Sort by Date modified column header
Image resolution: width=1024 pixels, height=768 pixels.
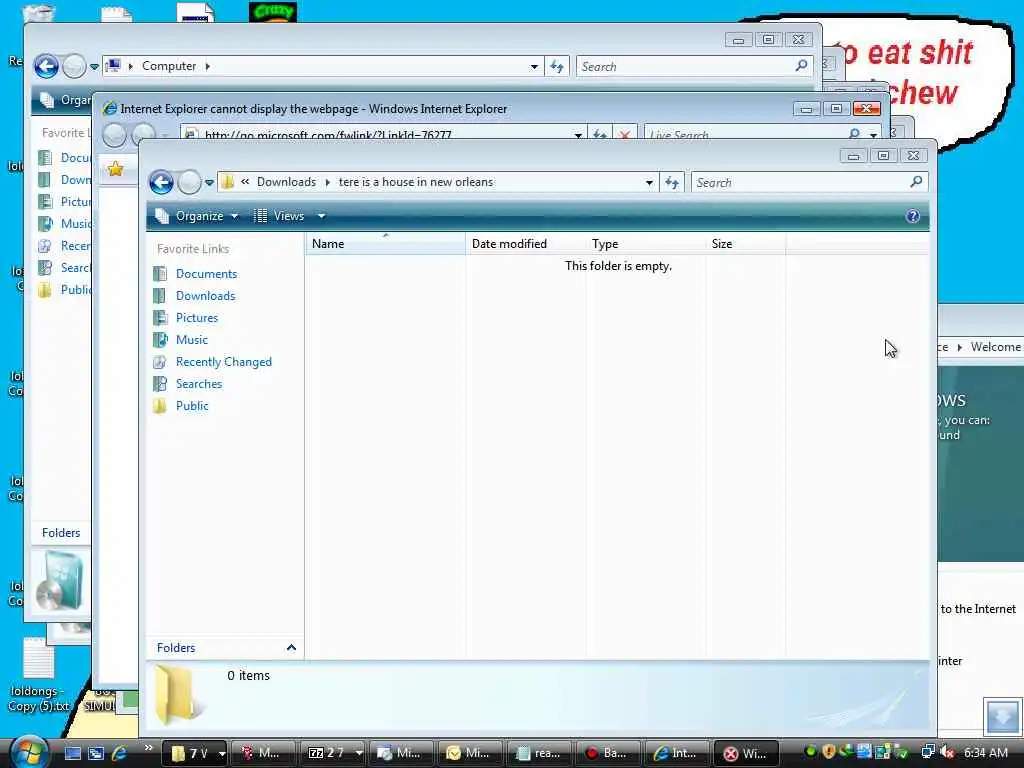[x=526, y=244]
